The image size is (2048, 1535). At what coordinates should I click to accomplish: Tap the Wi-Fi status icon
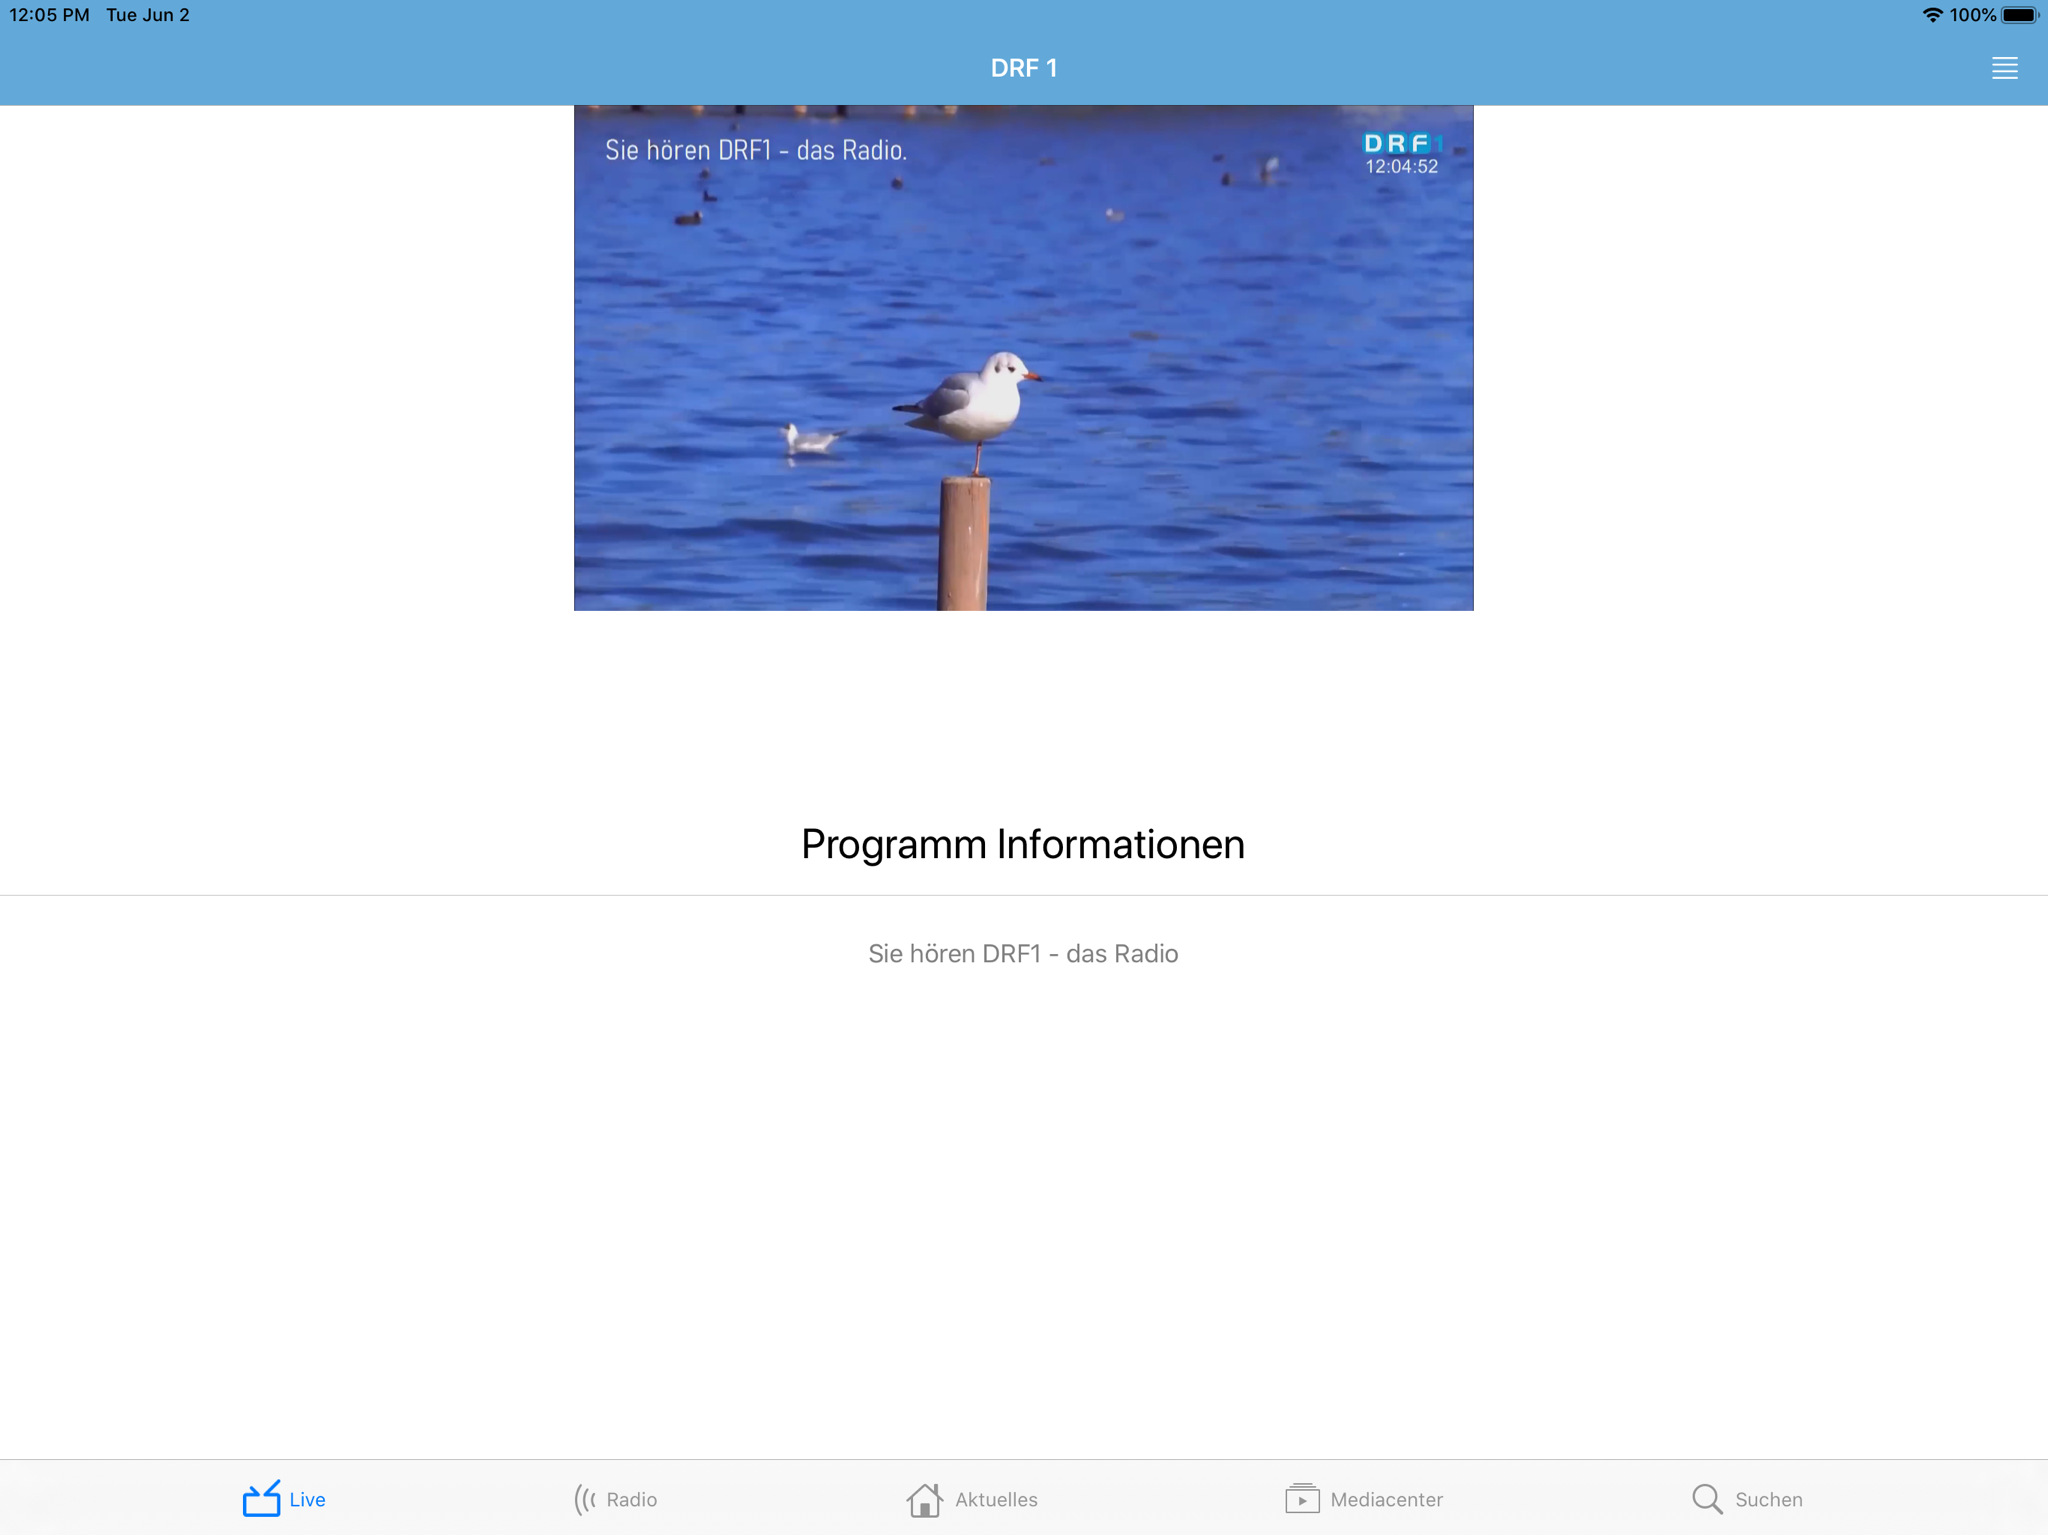click(1932, 15)
